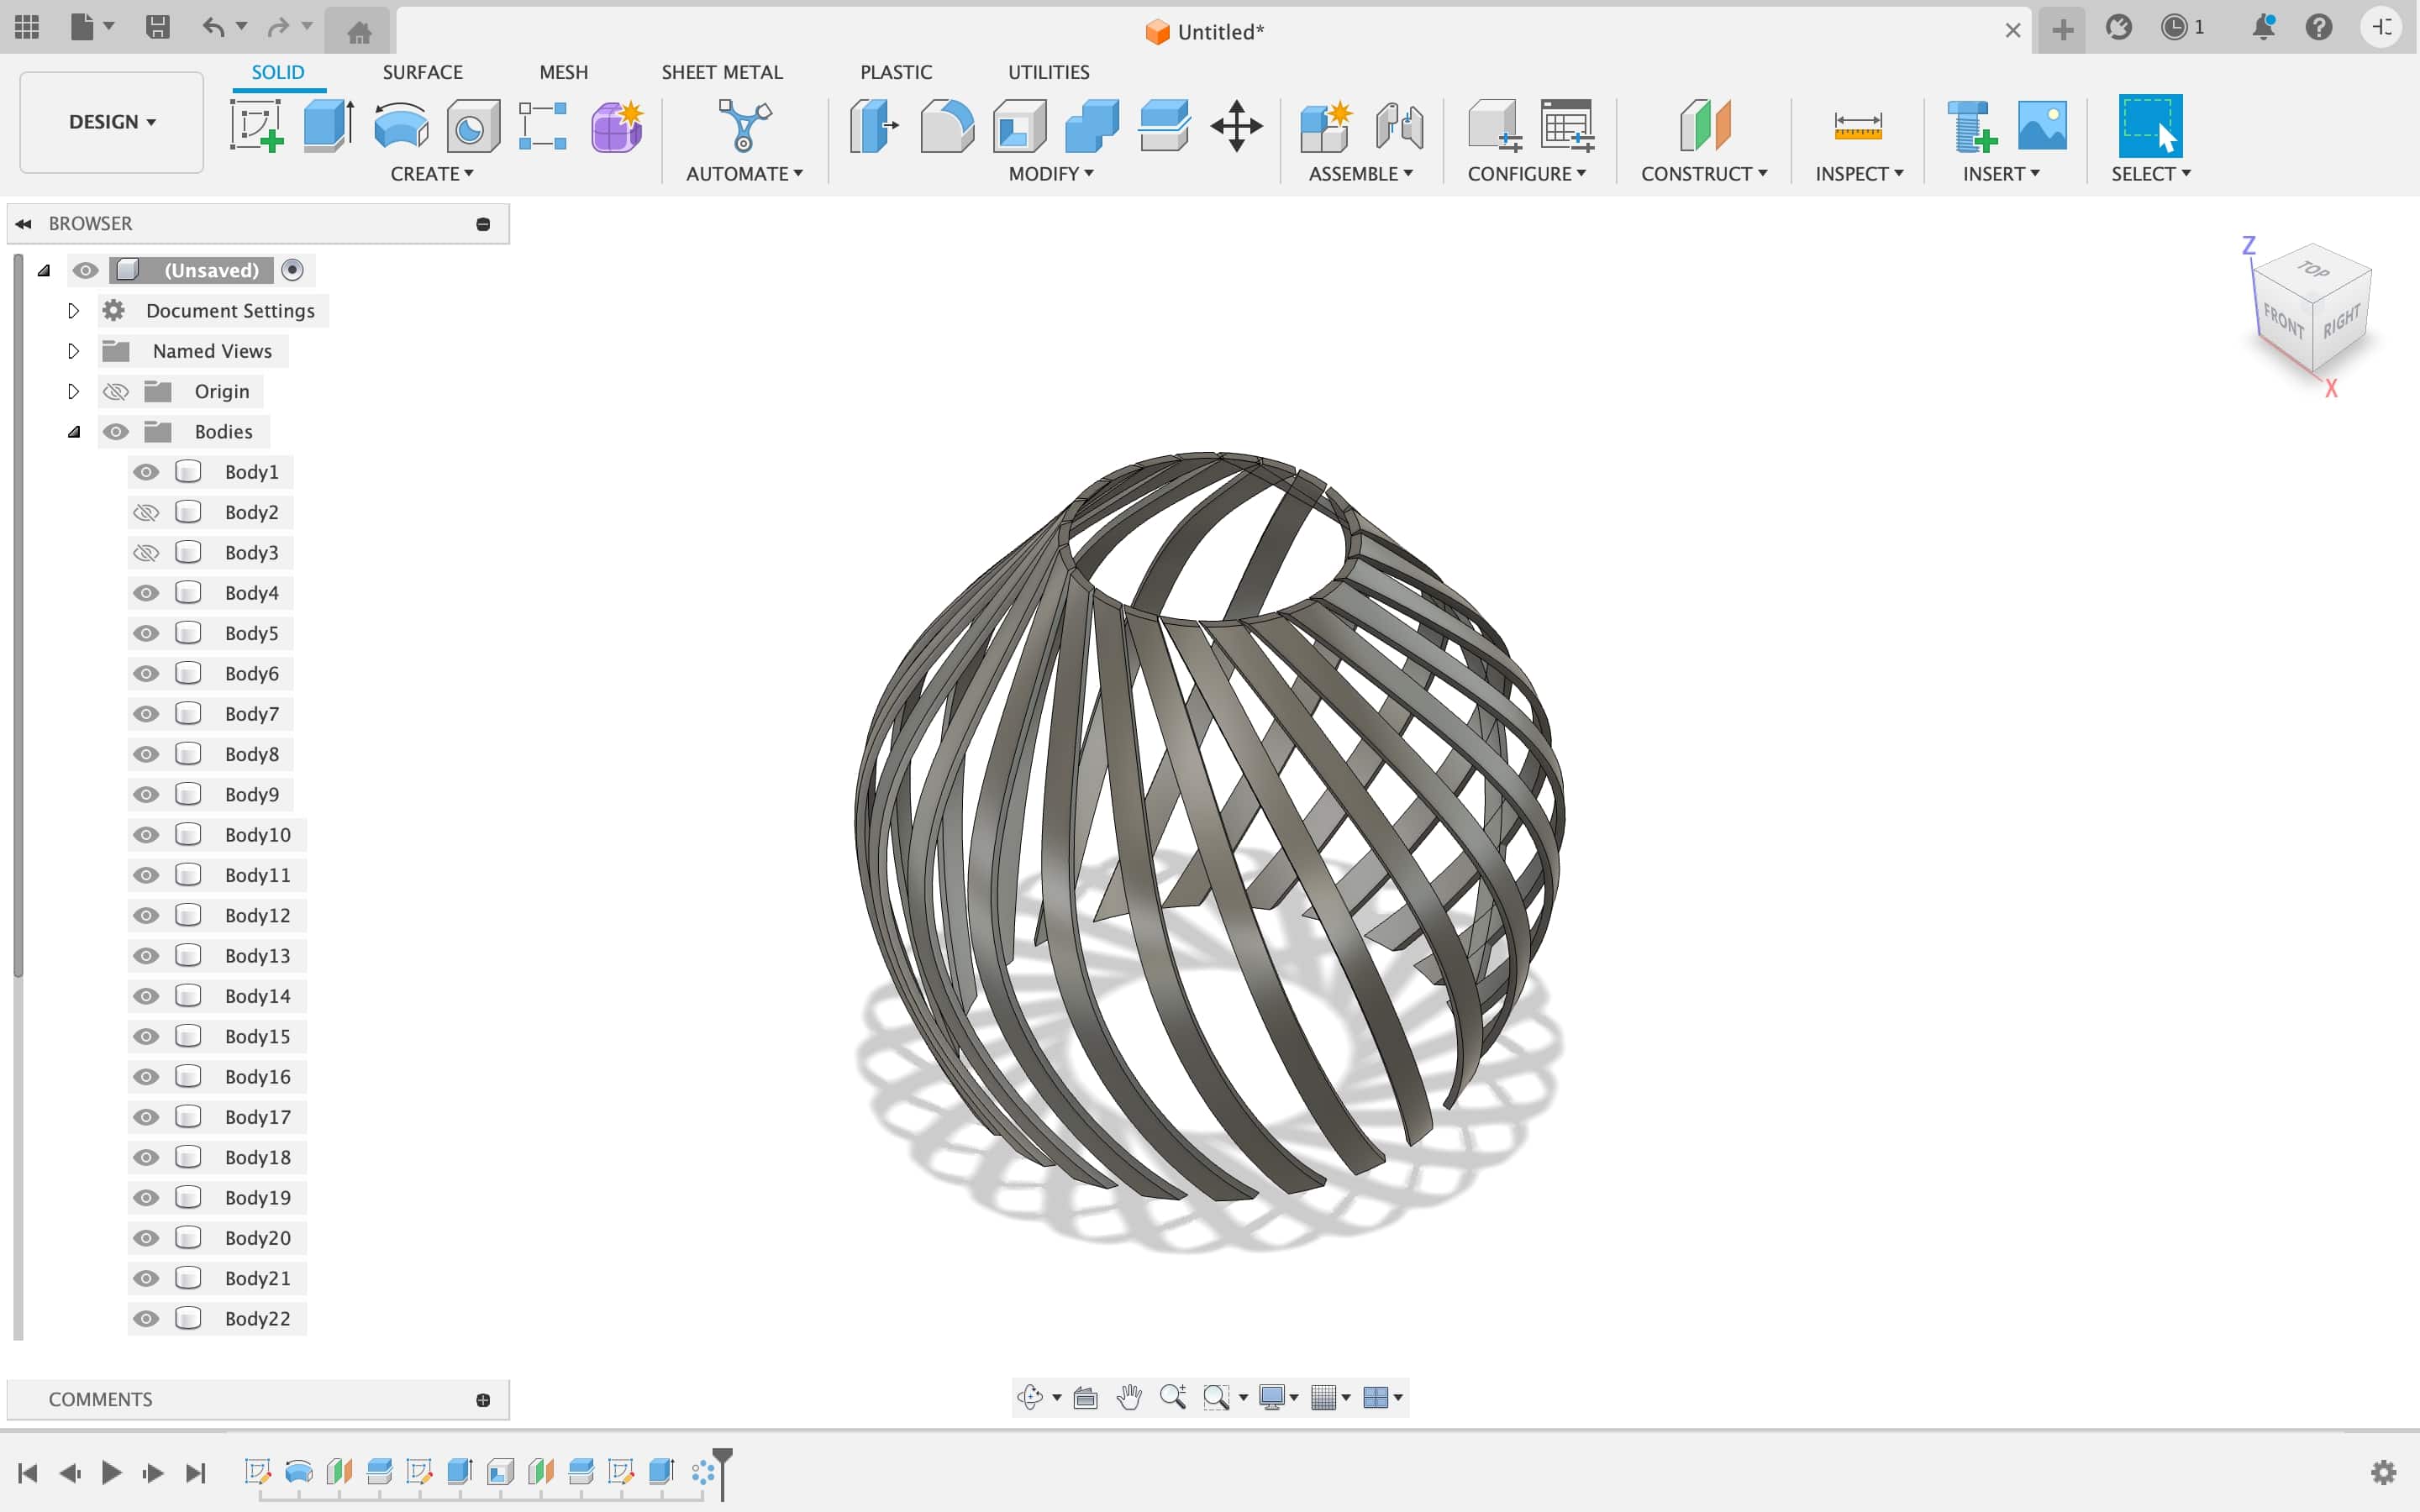Activate the (Unsaved) component radio button

tap(292, 270)
